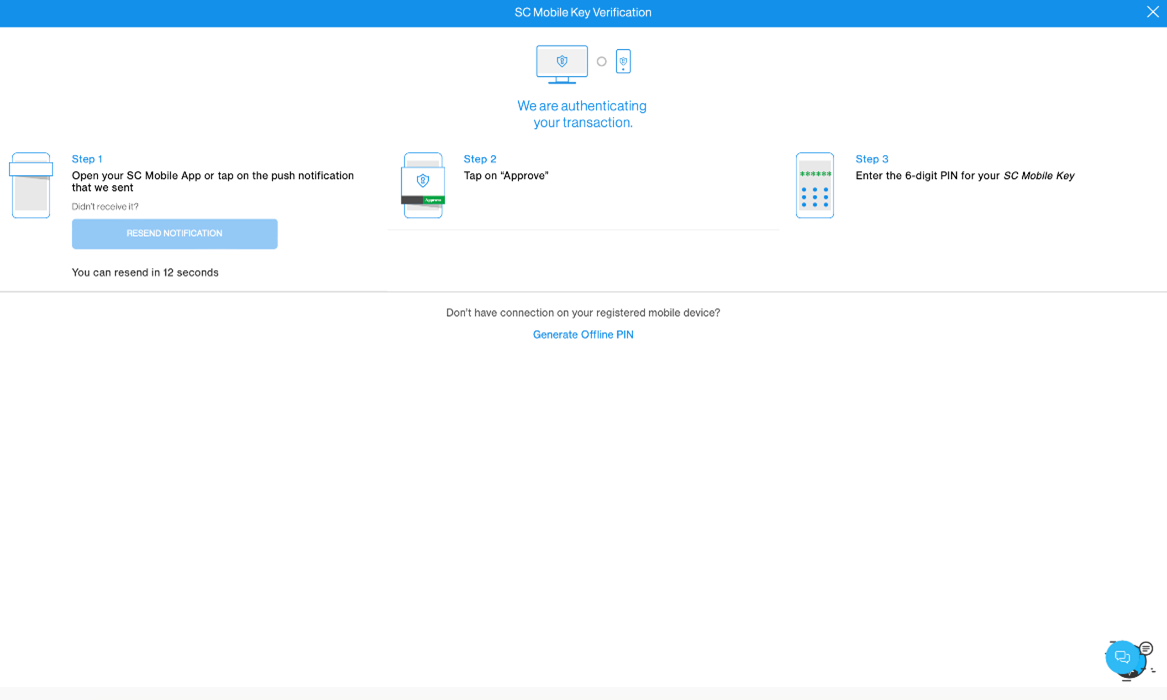Click the small message lines icon beside chat
Screen dimensions: 1167x700
[x=1146, y=648]
